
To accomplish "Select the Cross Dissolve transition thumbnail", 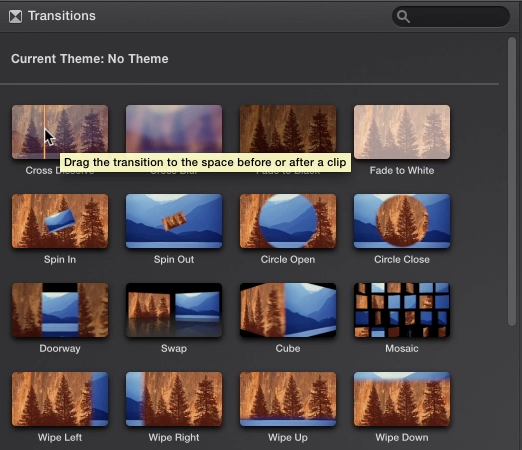I will pyautogui.click(x=60, y=132).
